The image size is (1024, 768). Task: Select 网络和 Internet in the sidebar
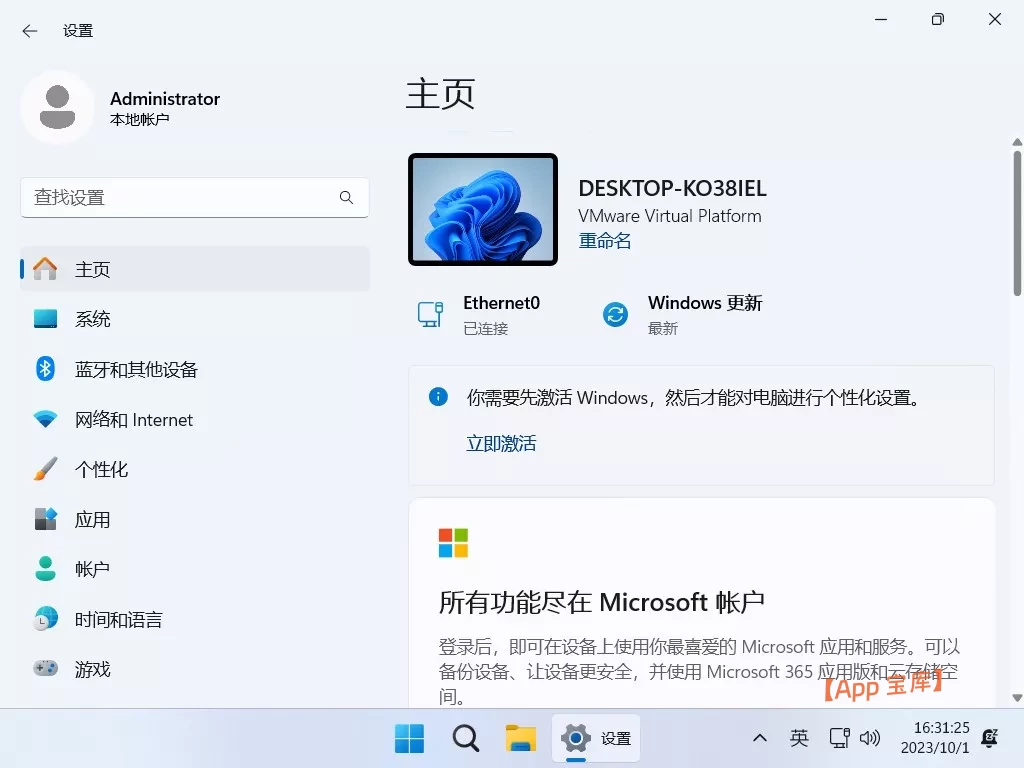pyautogui.click(x=135, y=419)
